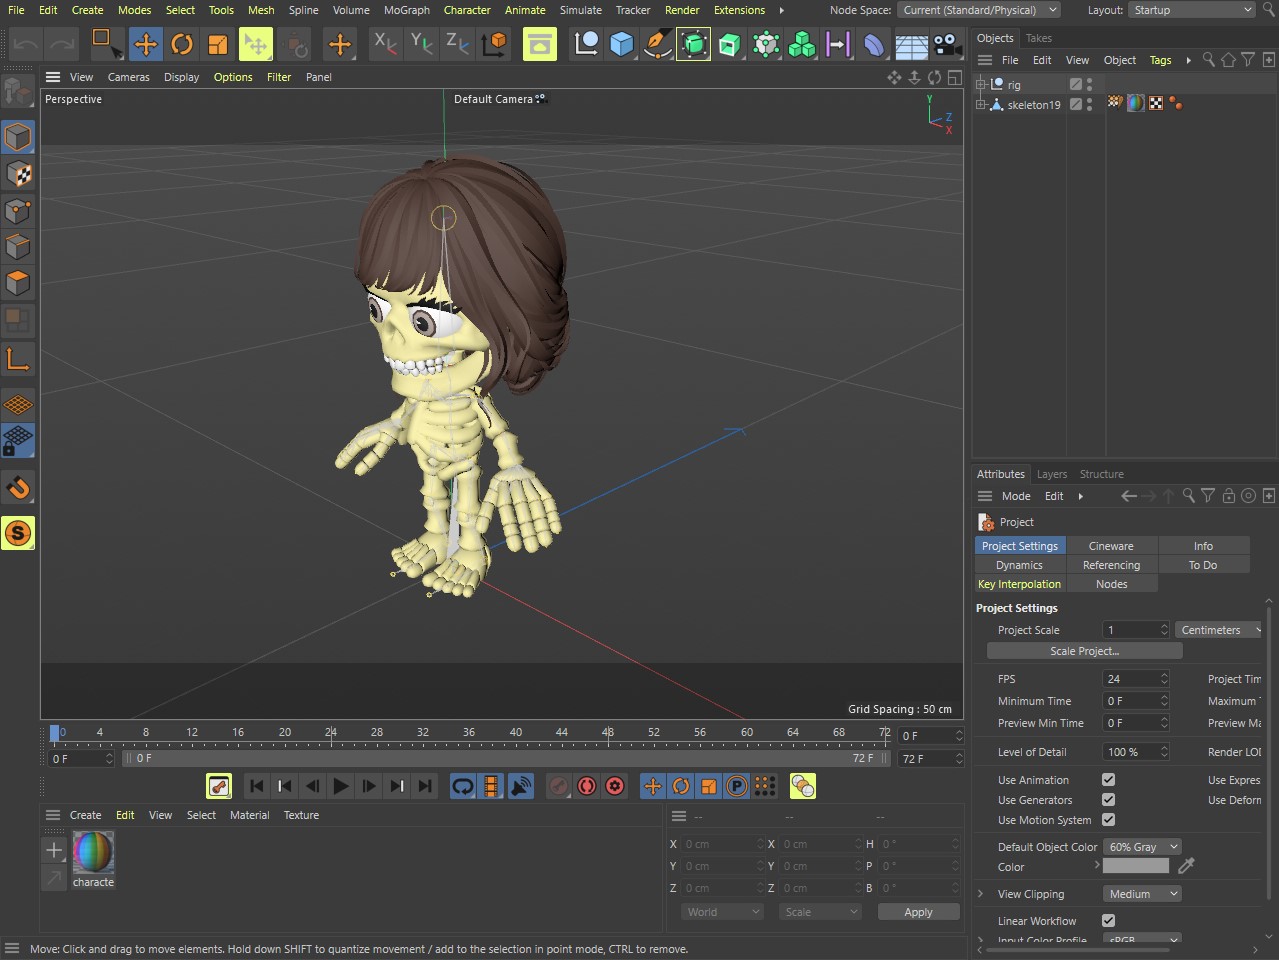The image size is (1279, 960).
Task: Select the Spline Pen tool
Action: click(658, 44)
